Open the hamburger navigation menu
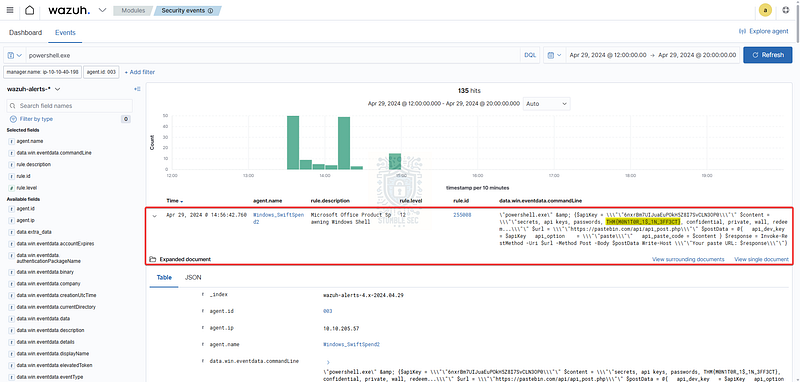 pyautogui.click(x=10, y=10)
